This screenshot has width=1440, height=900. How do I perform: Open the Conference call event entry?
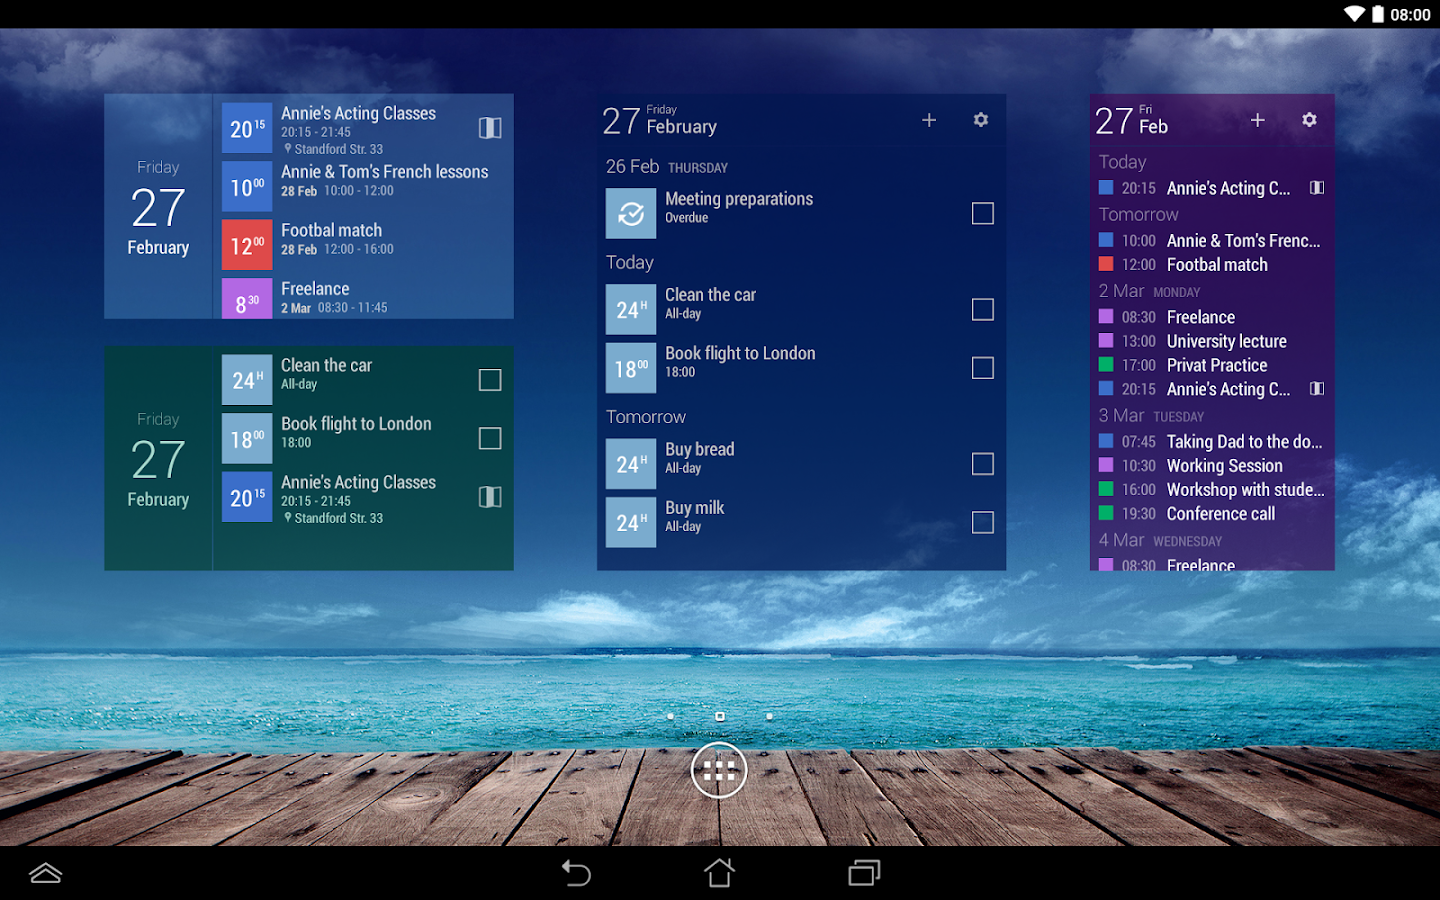[1221, 513]
